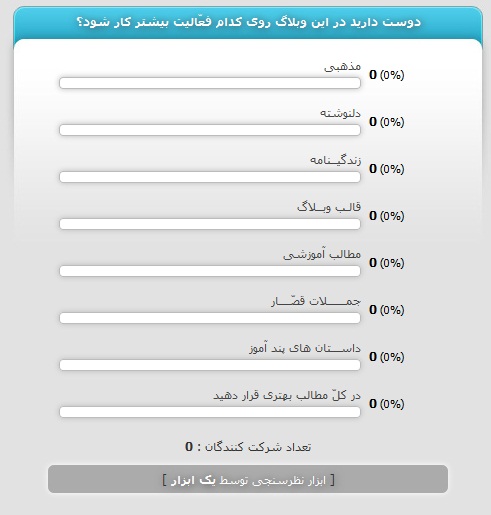Click the progress bar under مذهبی

tap(210, 83)
